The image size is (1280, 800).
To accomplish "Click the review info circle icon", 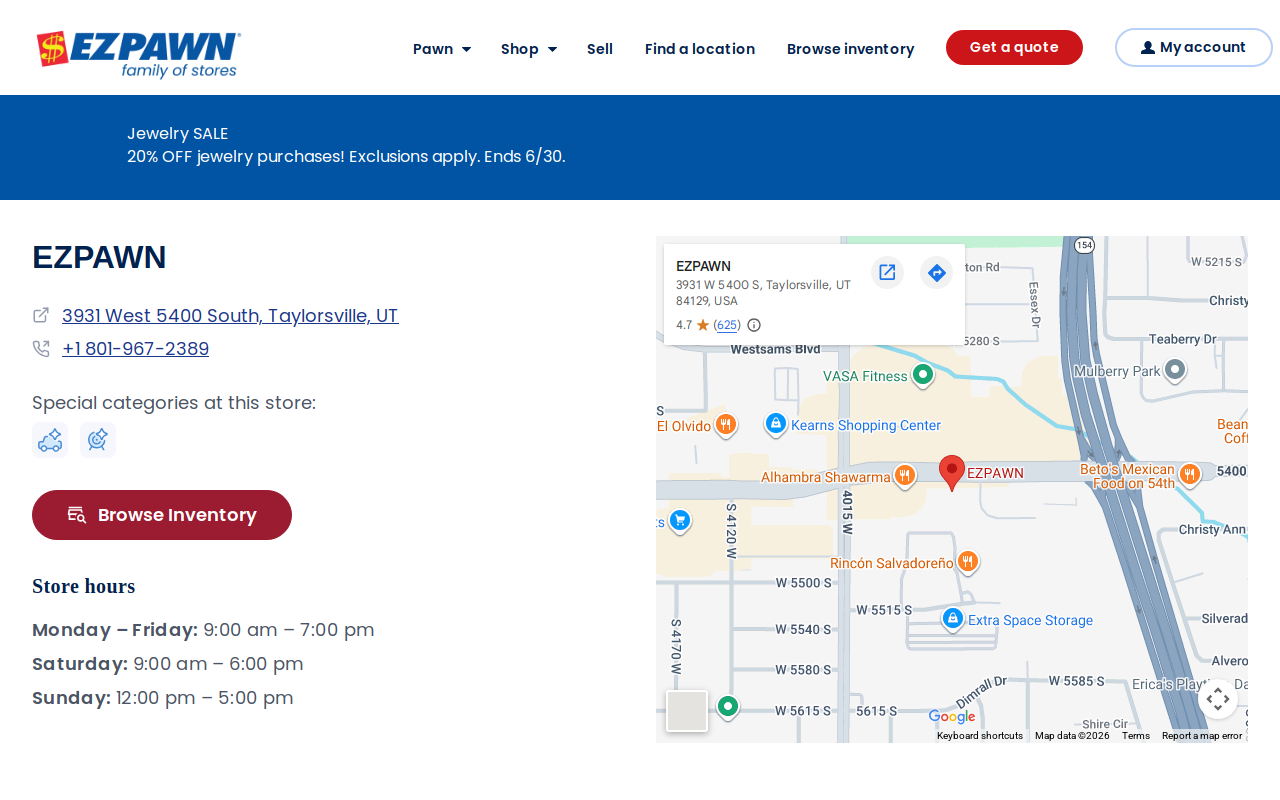I will tap(754, 325).
